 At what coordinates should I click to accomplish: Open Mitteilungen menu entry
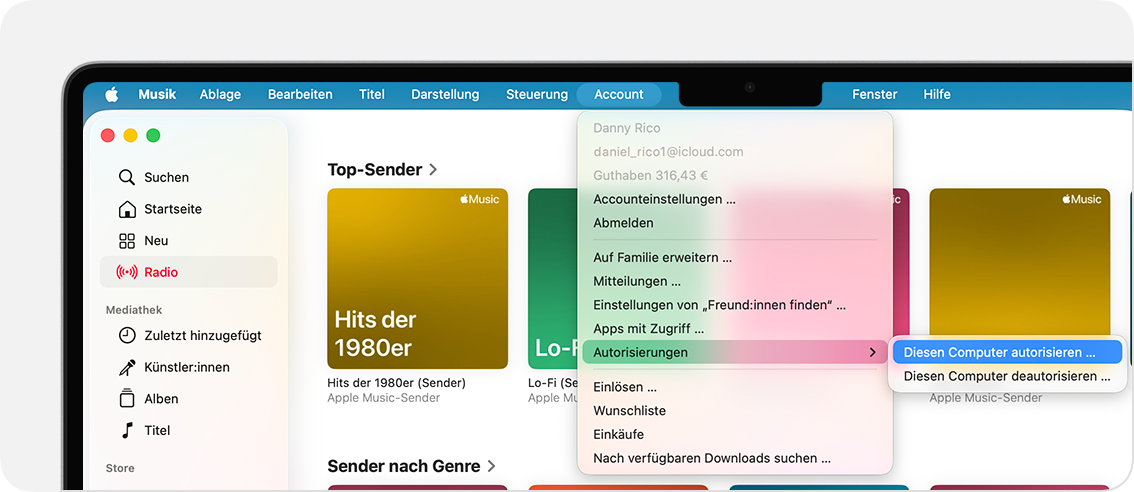coord(735,281)
